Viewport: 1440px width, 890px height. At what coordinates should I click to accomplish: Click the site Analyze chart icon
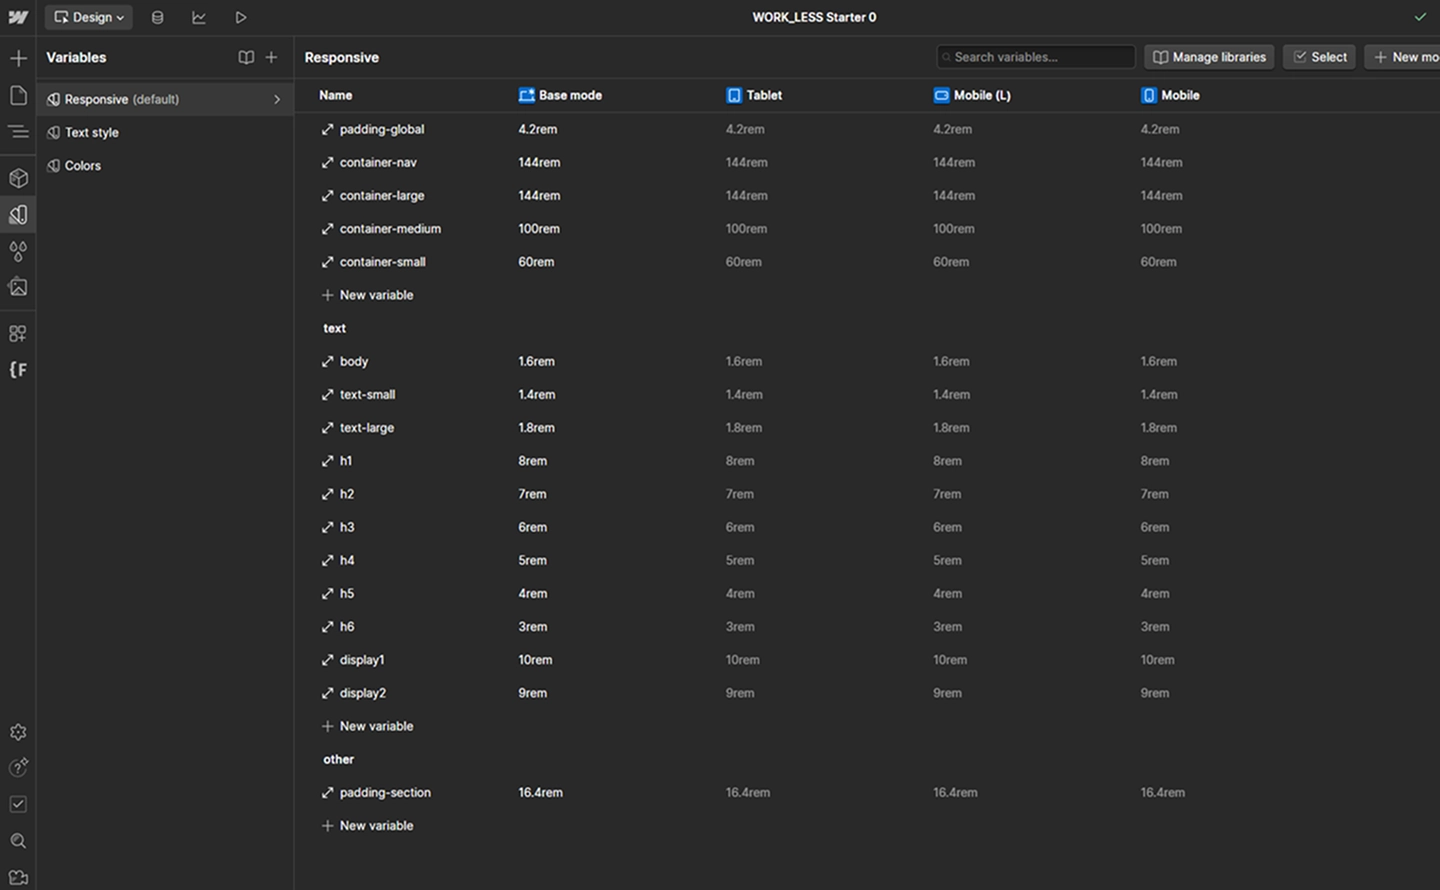pos(199,17)
